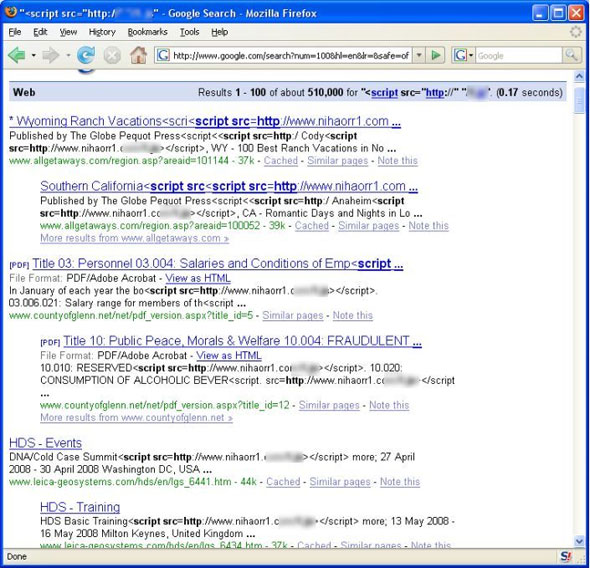This screenshot has width=590, height=568.
Task: Open the History menu
Action: [102, 32]
